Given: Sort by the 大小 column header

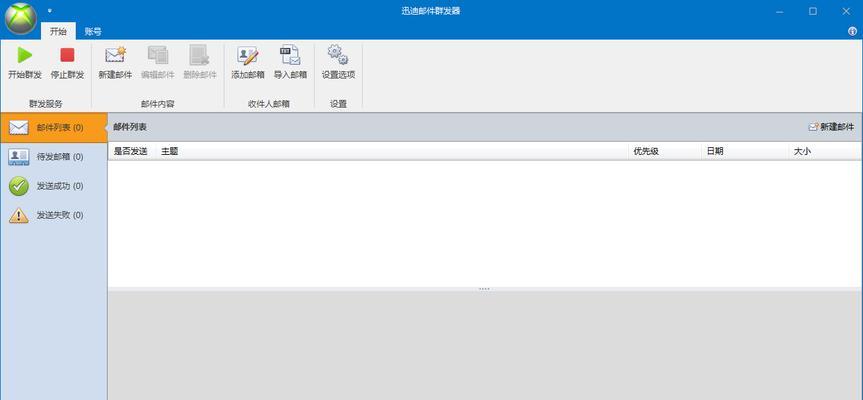Looking at the screenshot, I should [826, 151].
